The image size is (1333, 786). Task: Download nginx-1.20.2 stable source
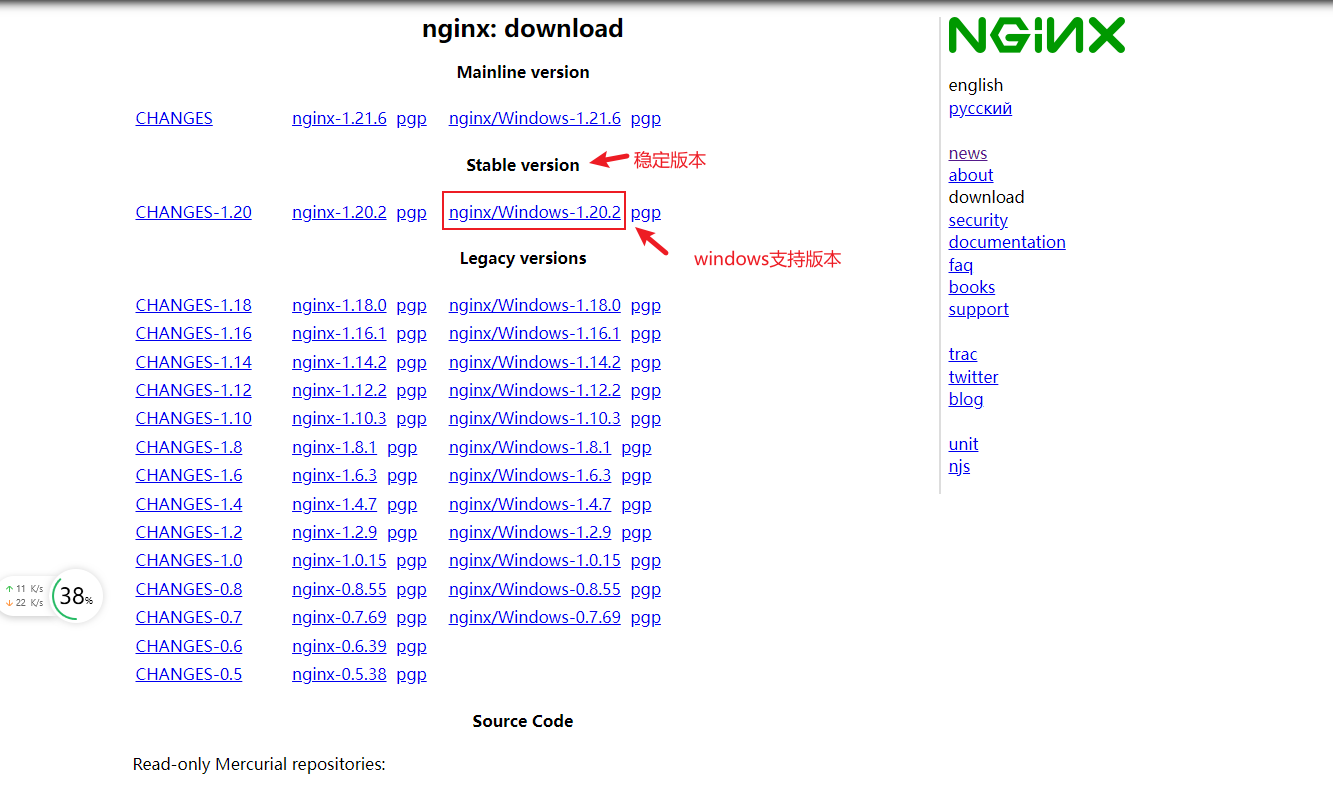tap(339, 212)
